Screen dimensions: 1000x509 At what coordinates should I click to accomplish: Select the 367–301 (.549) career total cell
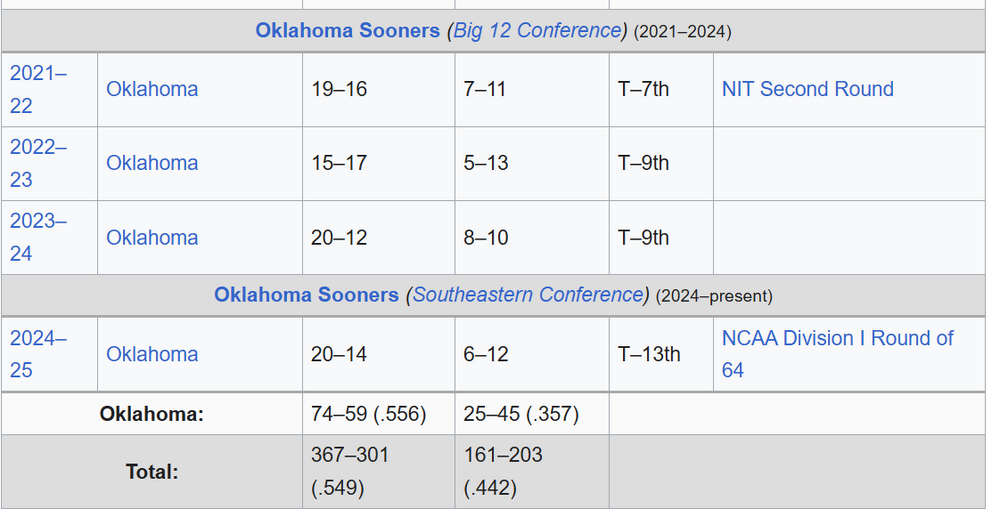coord(349,471)
